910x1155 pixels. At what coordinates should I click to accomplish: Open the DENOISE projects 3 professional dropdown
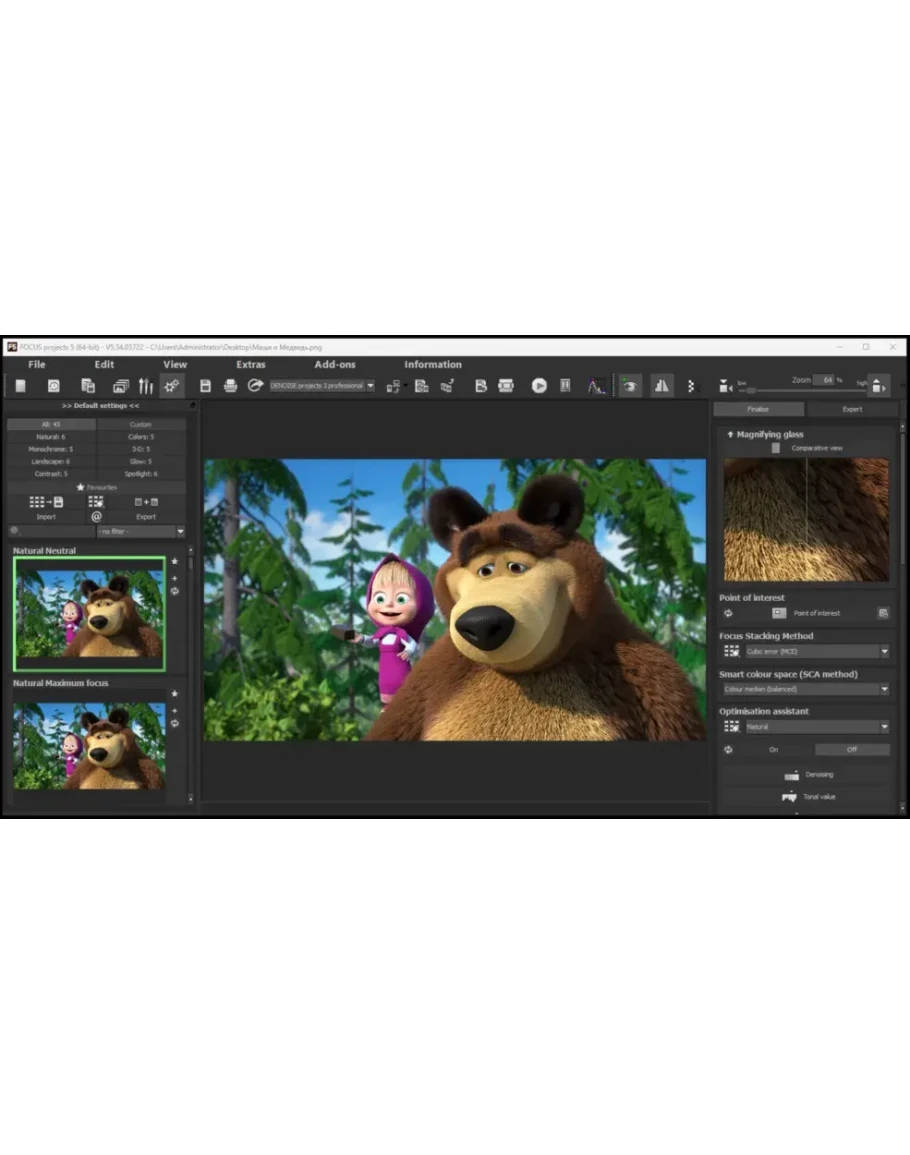322,386
